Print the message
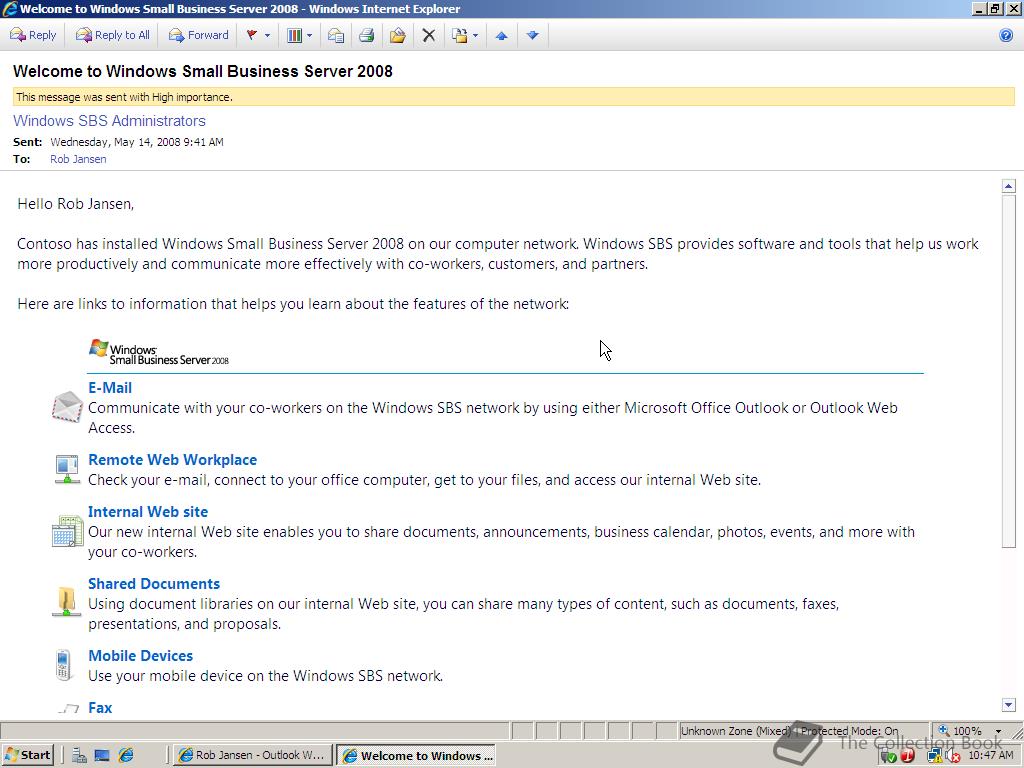This screenshot has width=1024, height=768. (x=366, y=35)
